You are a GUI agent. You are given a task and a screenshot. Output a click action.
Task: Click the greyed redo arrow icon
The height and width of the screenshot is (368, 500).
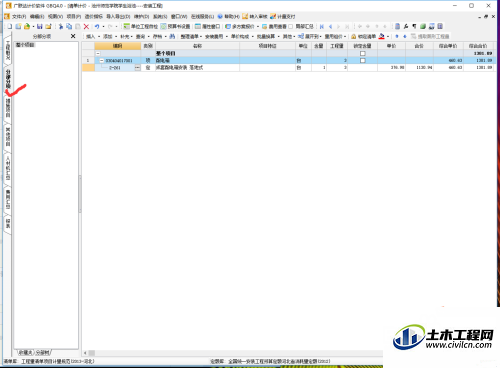pyautogui.click(x=110, y=26)
